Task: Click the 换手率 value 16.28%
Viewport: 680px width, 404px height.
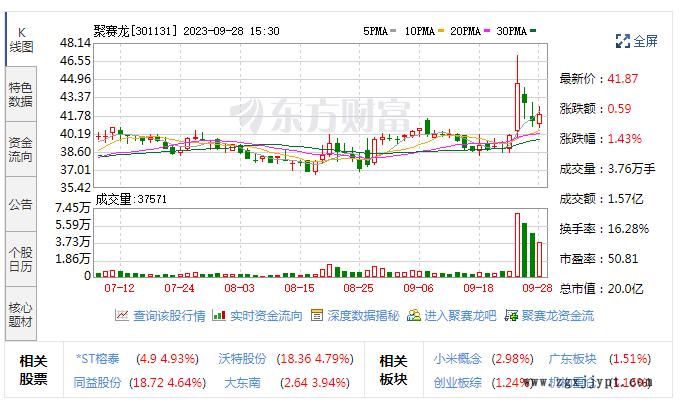Action: click(x=628, y=229)
